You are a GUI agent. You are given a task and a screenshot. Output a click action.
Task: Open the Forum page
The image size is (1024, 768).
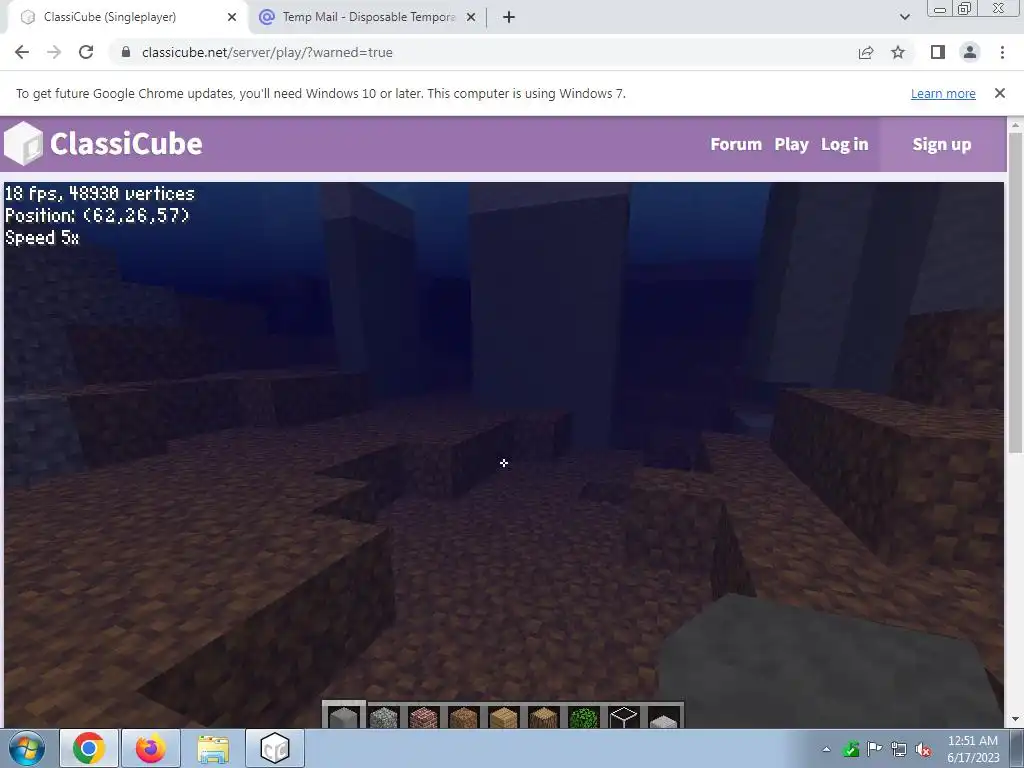(736, 144)
